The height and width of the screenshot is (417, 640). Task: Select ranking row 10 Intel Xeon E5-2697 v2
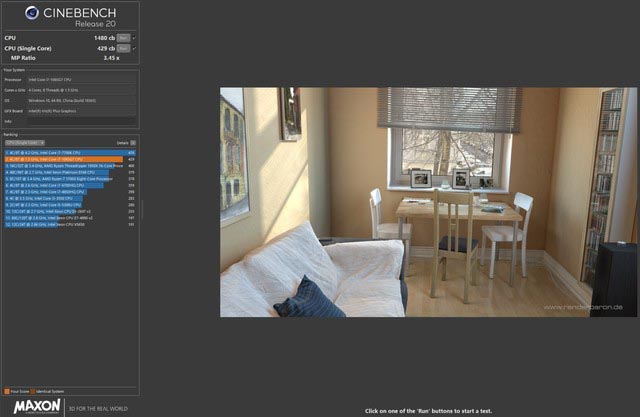(x=70, y=211)
